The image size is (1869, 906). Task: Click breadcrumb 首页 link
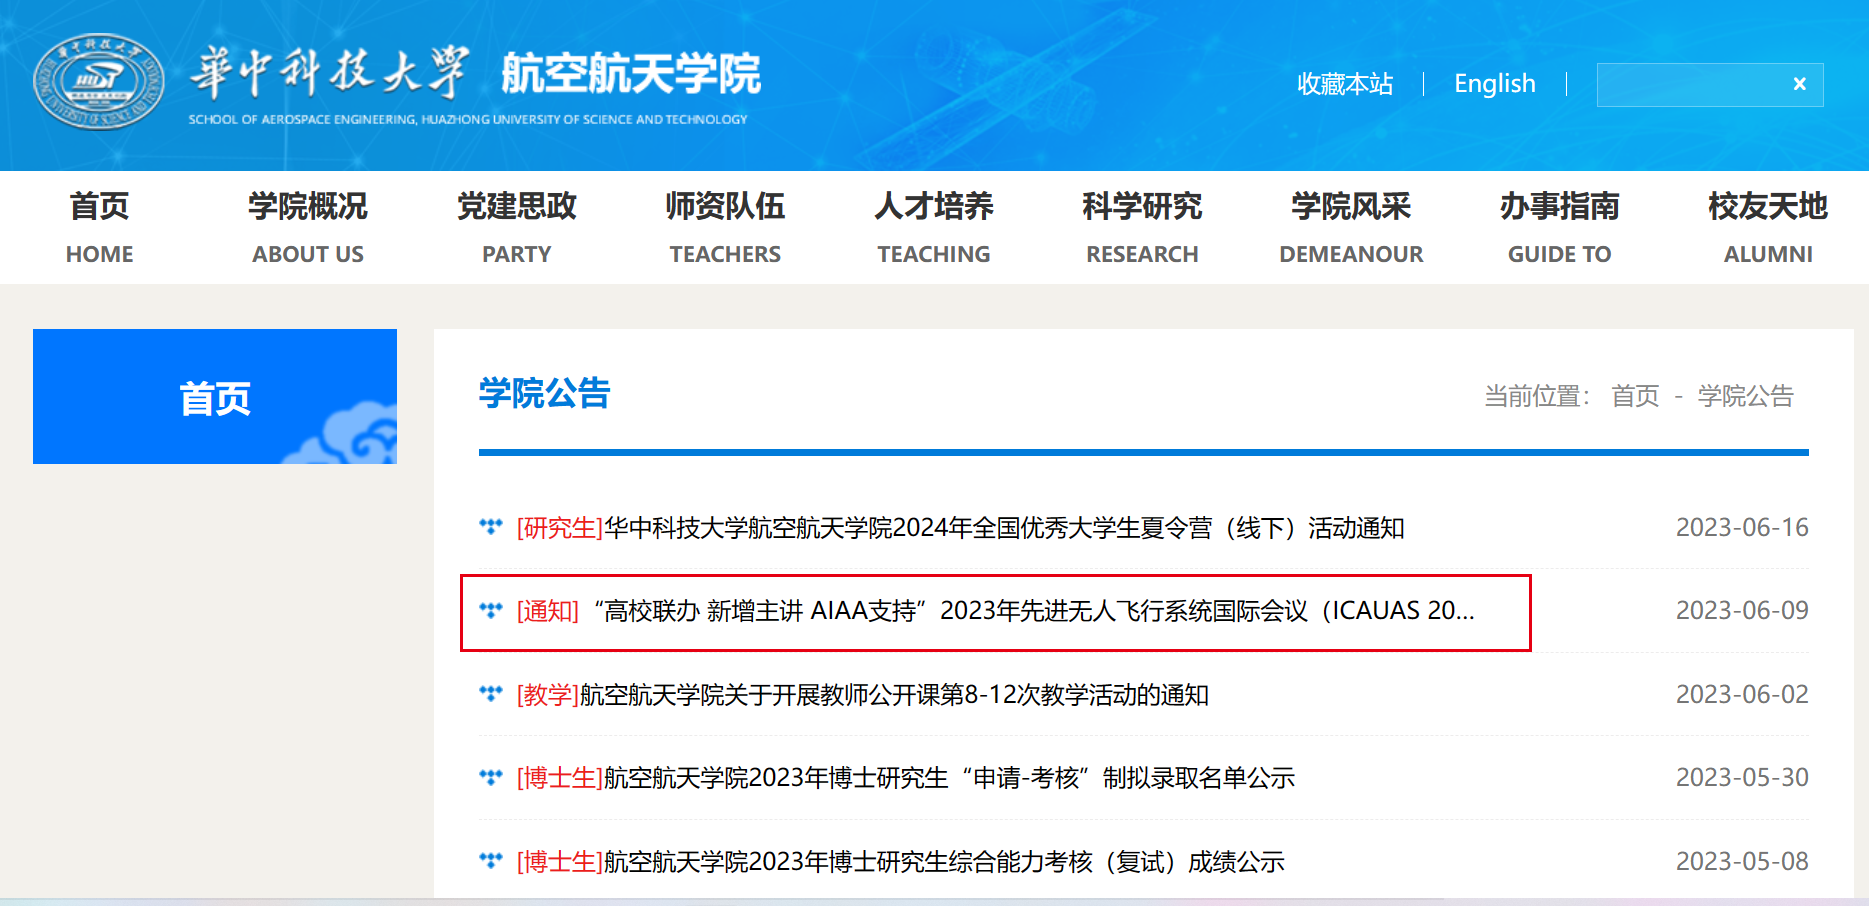pyautogui.click(x=1635, y=396)
